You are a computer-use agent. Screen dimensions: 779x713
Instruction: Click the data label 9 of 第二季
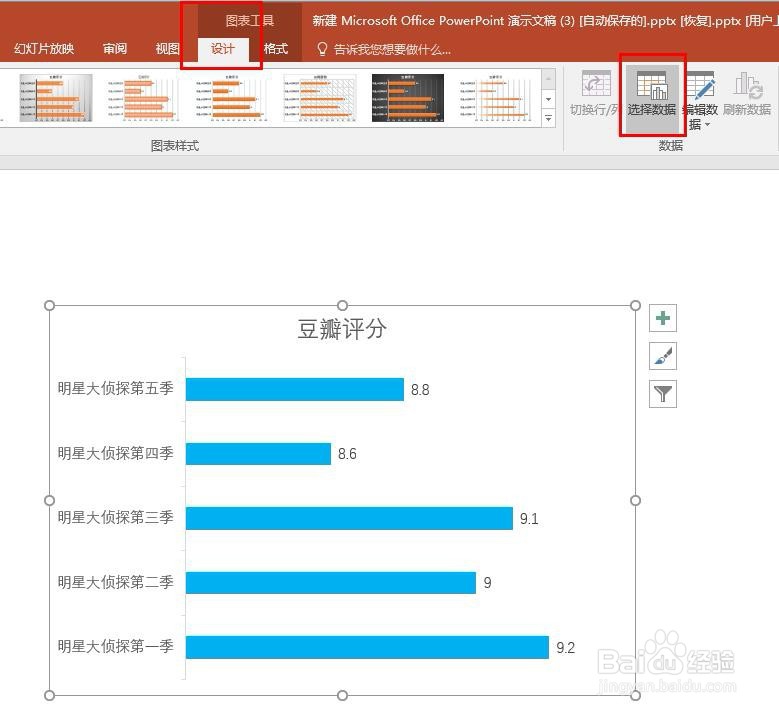pyautogui.click(x=487, y=582)
